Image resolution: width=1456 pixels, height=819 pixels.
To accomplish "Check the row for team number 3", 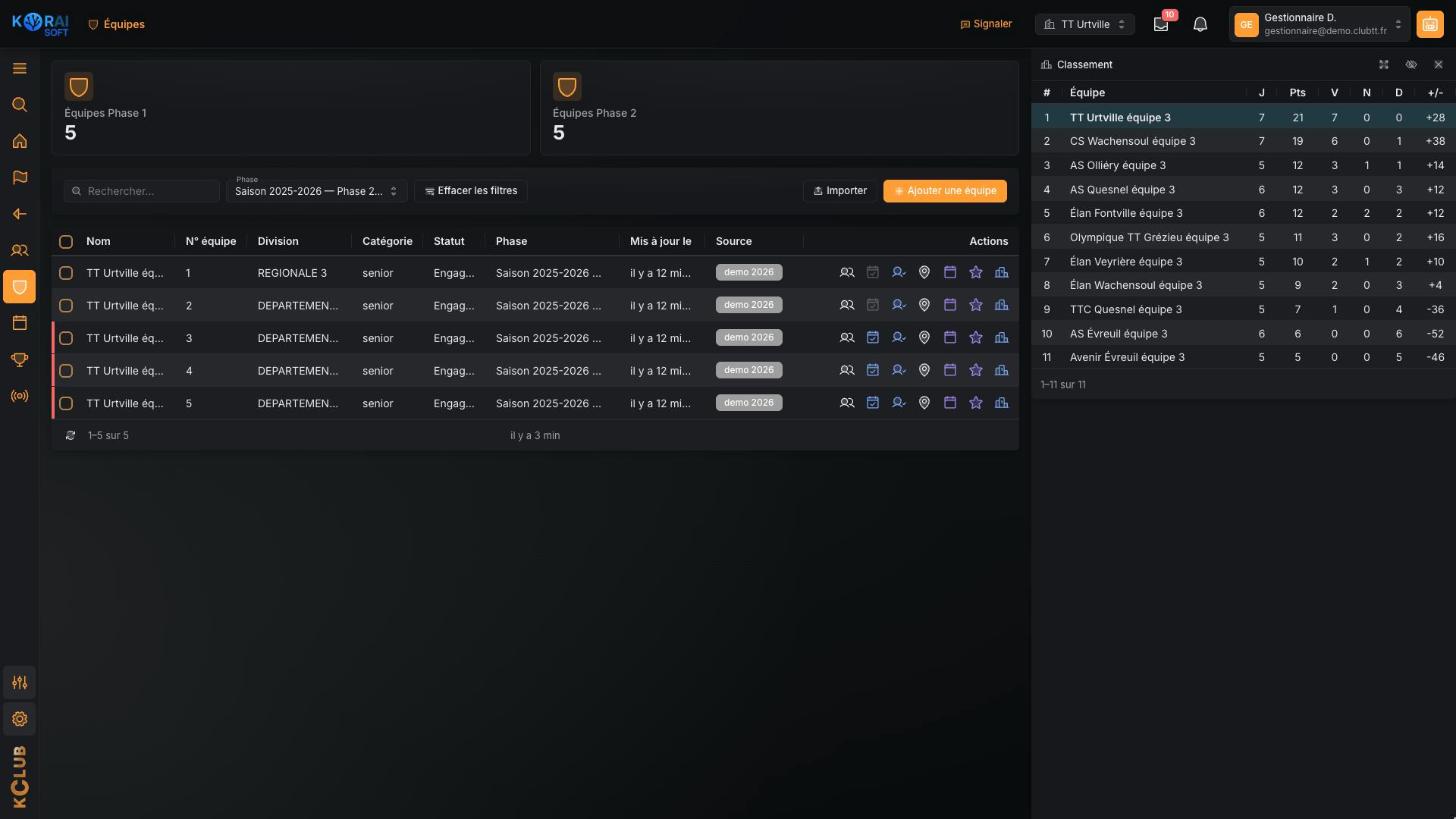I will tap(66, 338).
